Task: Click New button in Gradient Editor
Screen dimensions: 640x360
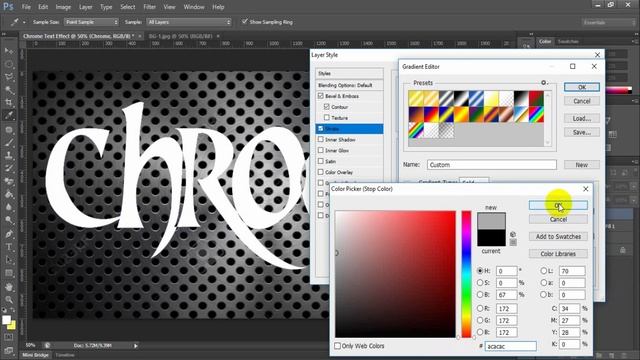Action: click(582, 165)
